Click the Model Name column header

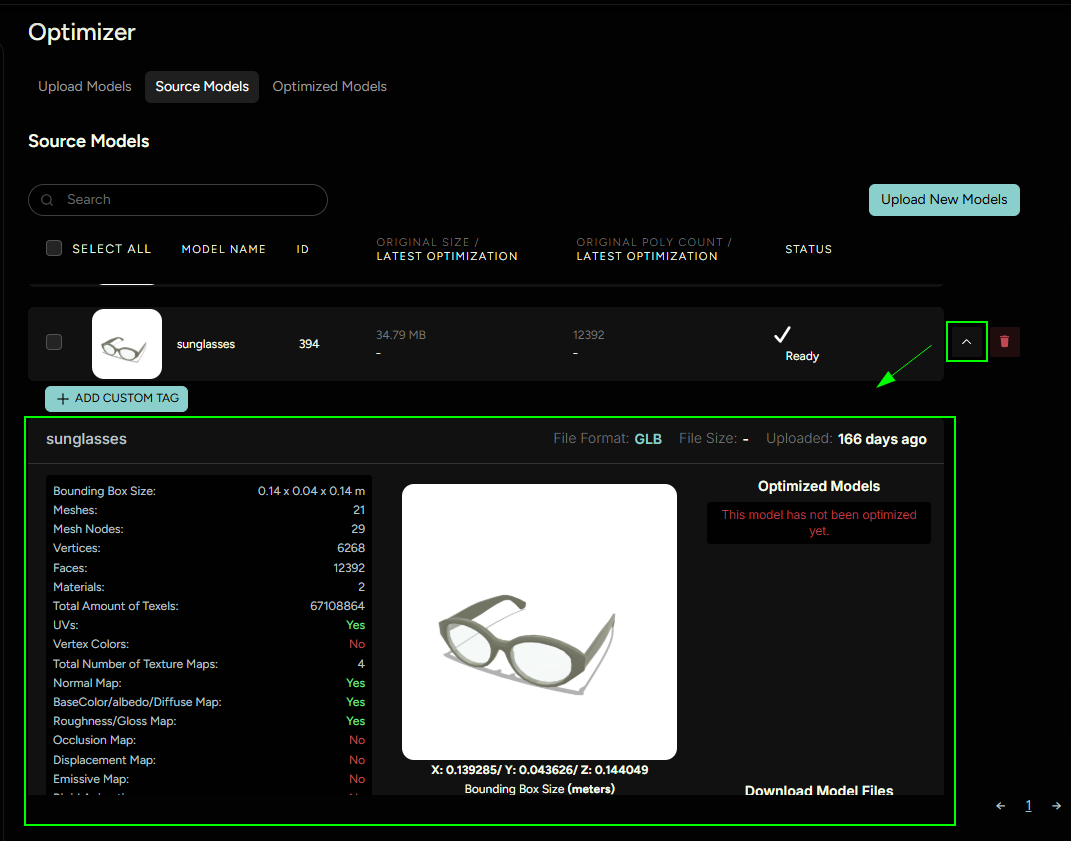coord(223,249)
